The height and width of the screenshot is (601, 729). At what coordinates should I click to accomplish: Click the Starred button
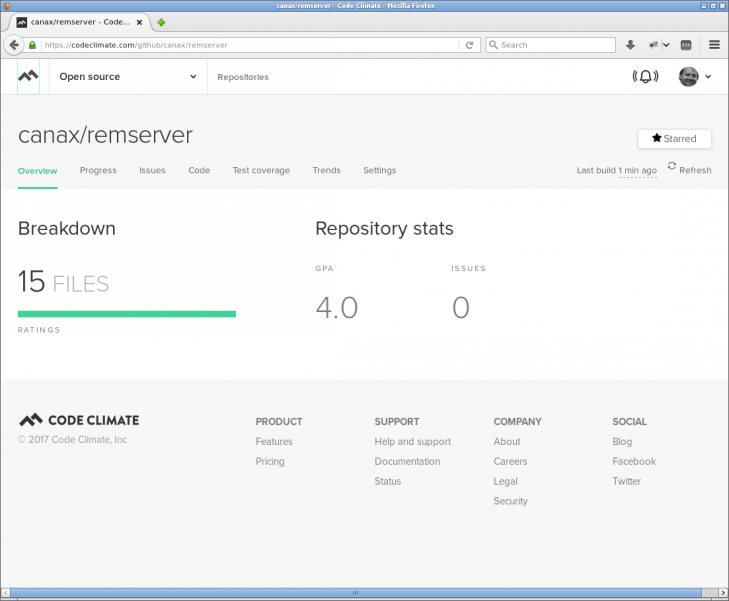tap(674, 139)
